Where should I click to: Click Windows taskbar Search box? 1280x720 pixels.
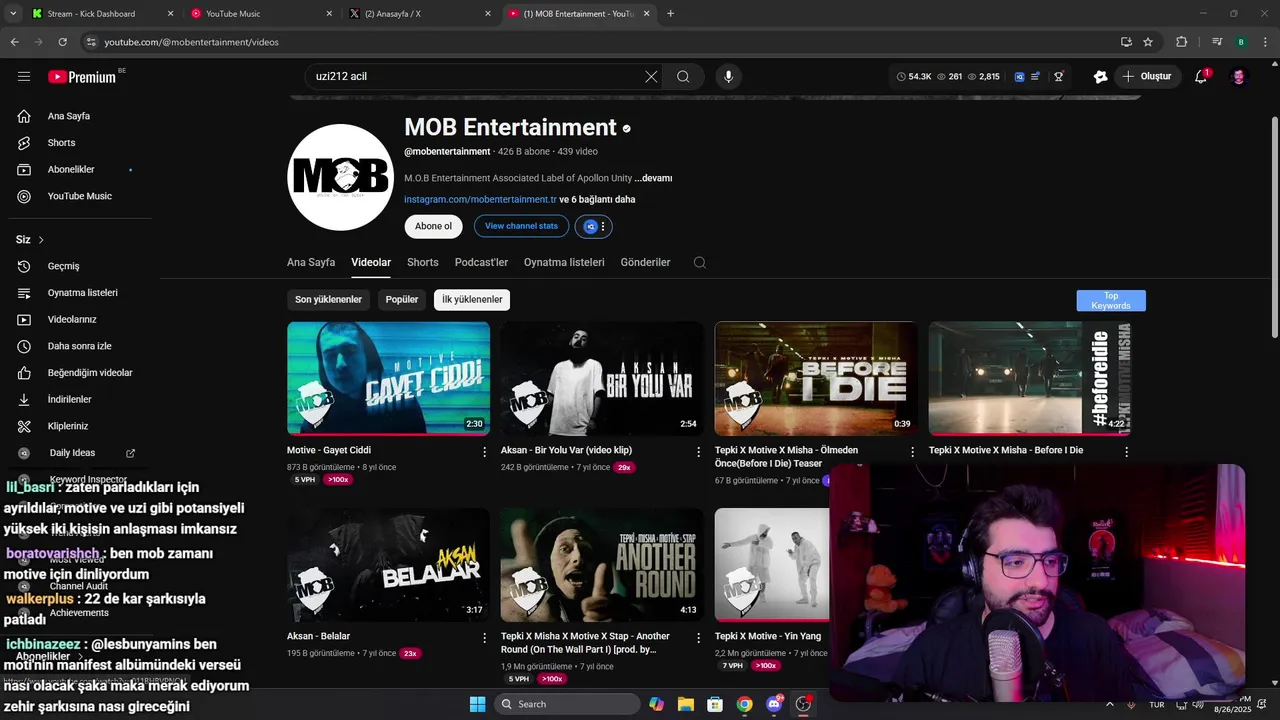pos(567,704)
